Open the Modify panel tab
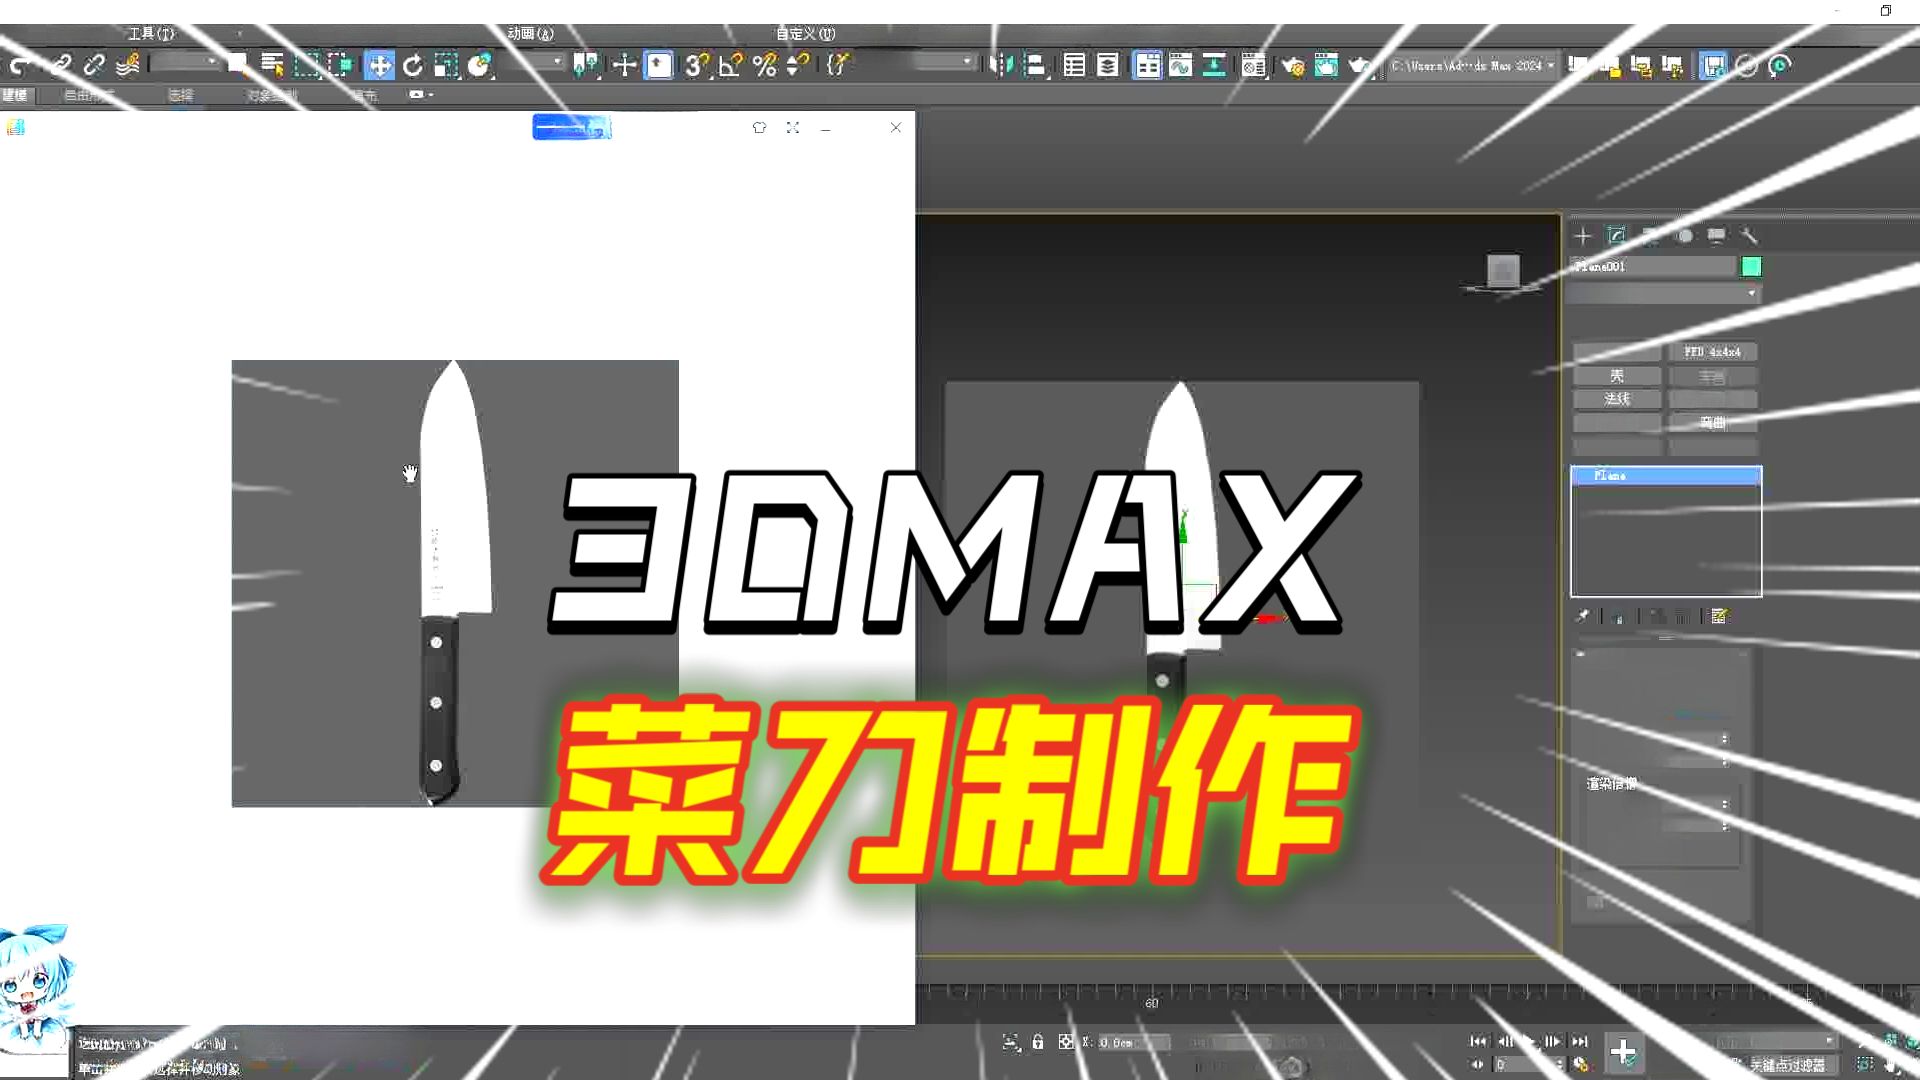This screenshot has height=1080, width=1920. pos(1617,236)
